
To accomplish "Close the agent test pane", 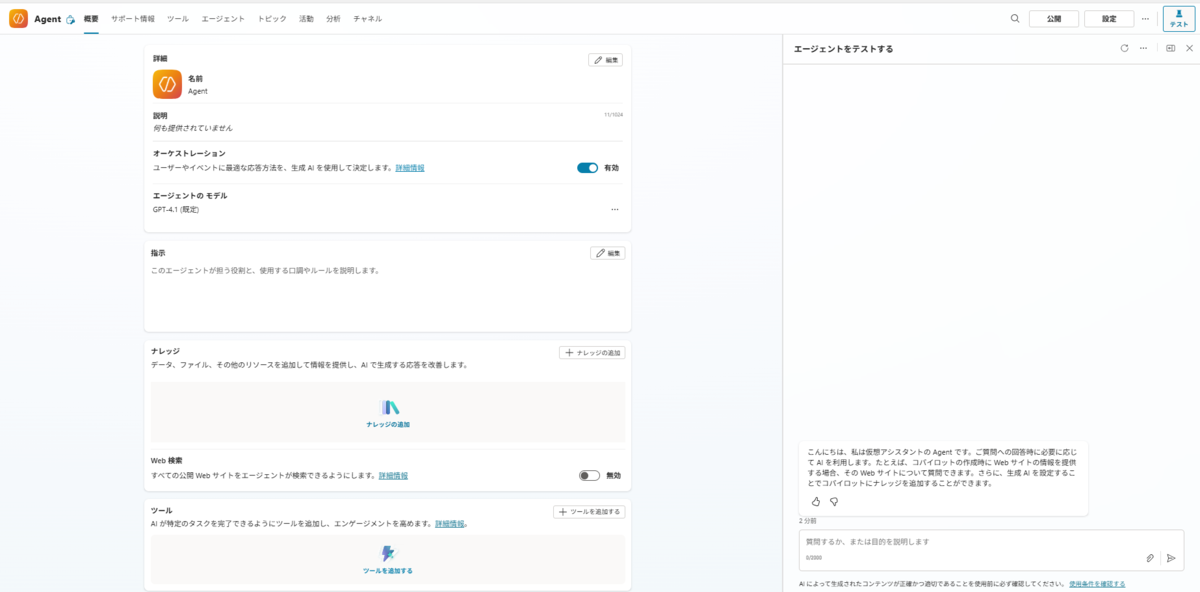I will pos(1189,48).
